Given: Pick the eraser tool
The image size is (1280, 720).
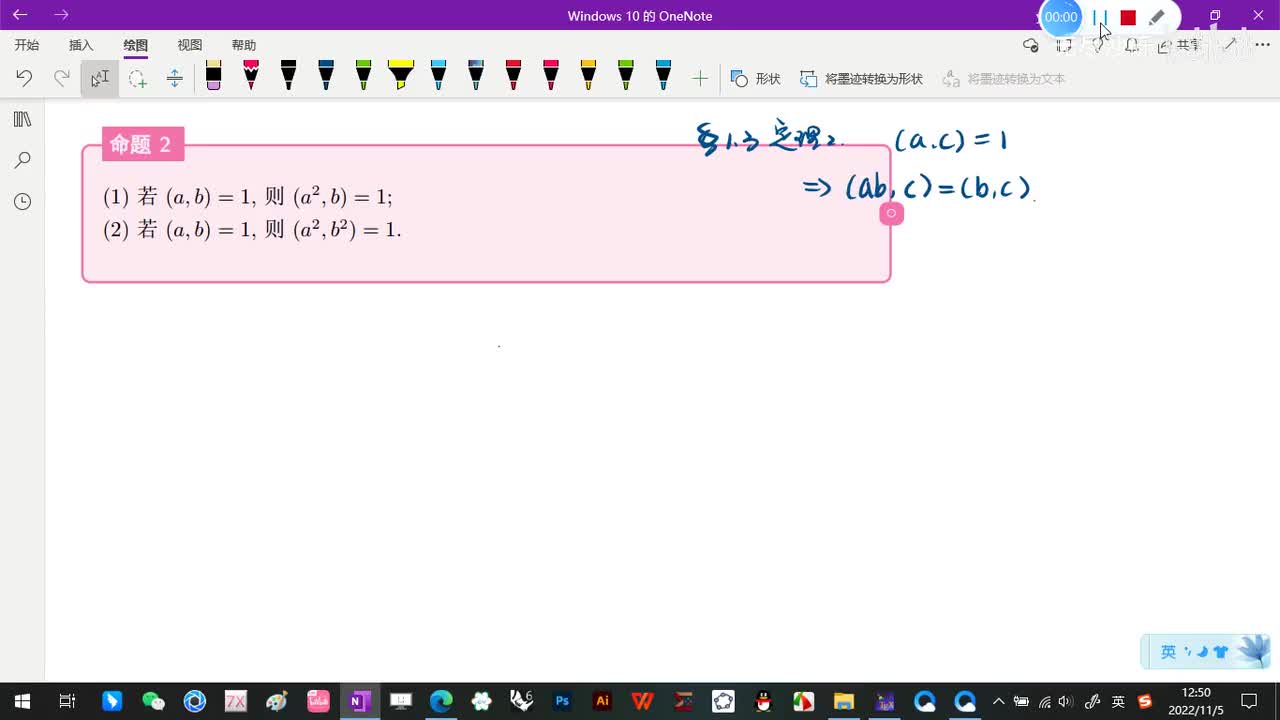Looking at the screenshot, I should [x=213, y=76].
